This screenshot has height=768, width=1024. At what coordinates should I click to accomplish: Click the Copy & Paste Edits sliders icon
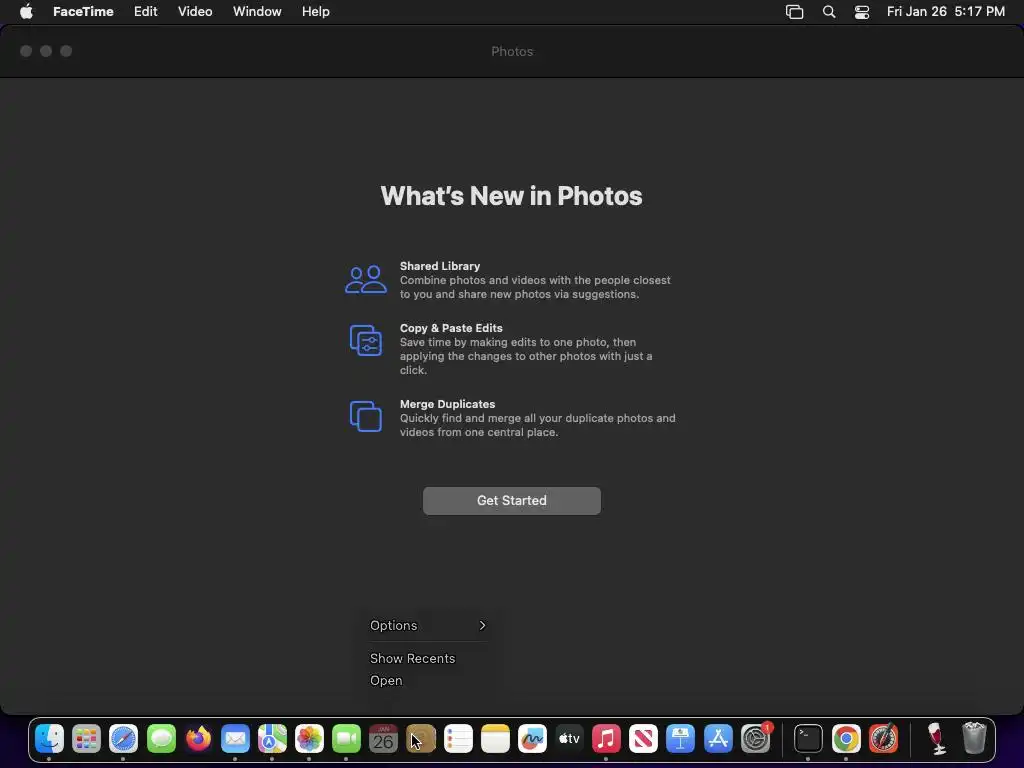tap(366, 340)
